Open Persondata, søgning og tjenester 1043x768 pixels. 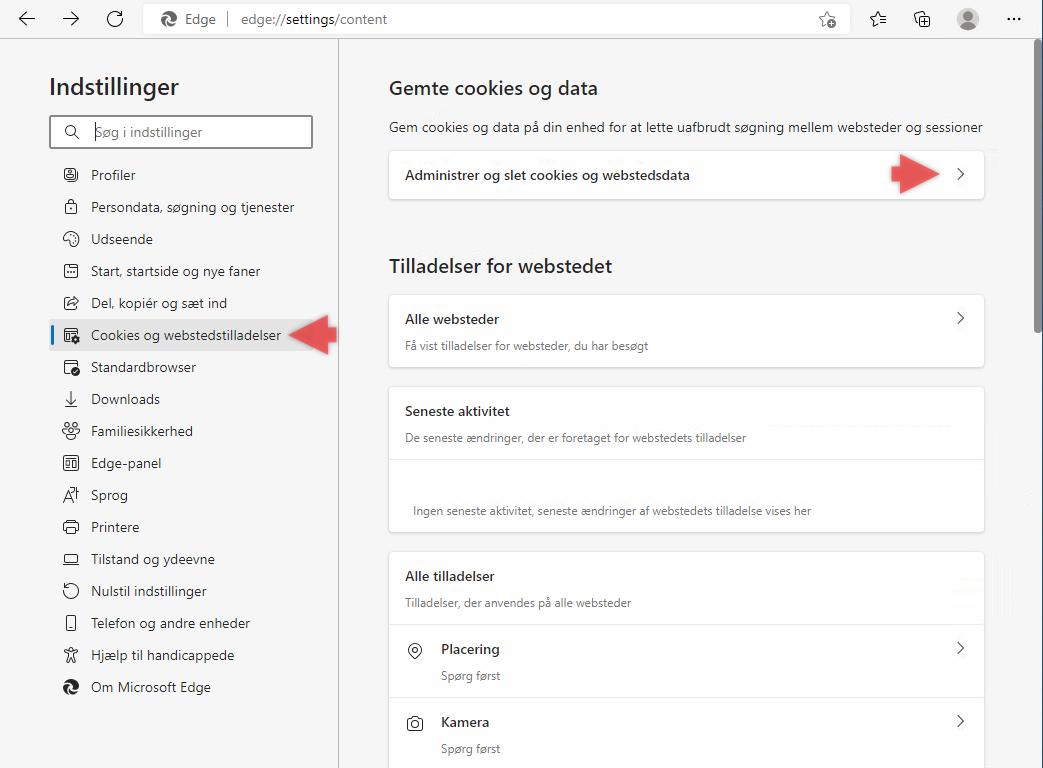[180, 207]
